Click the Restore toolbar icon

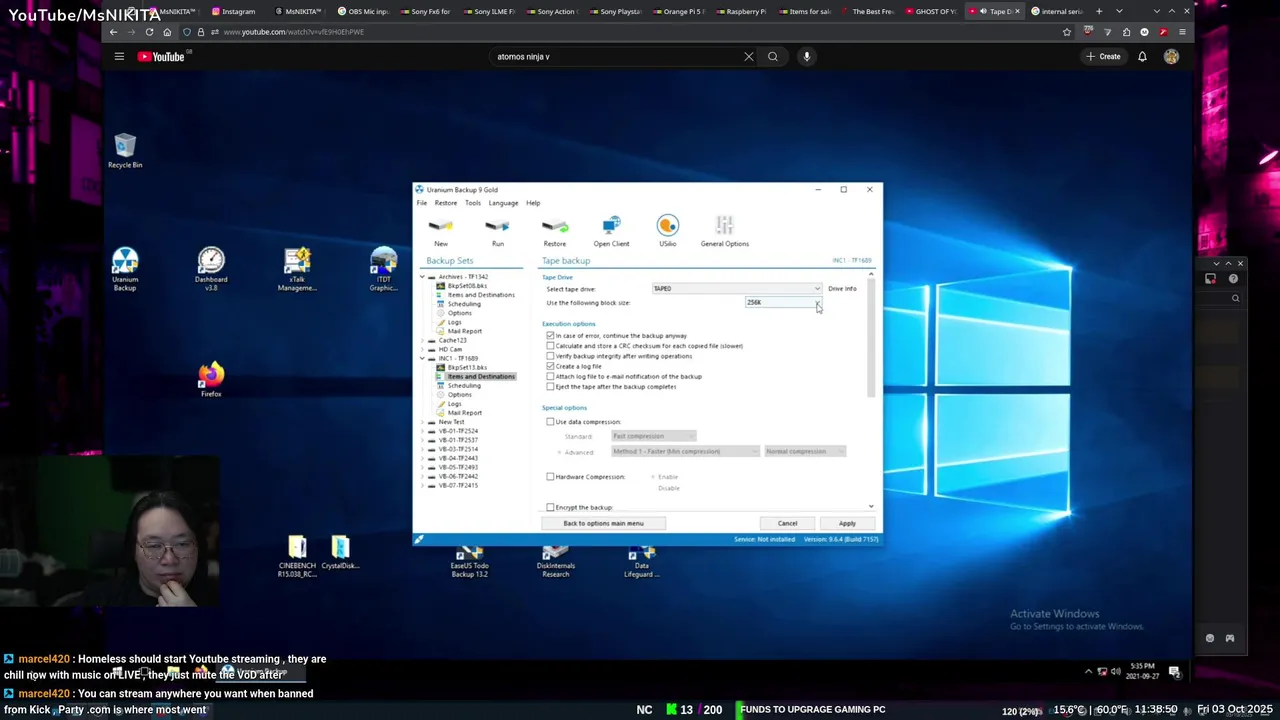pyautogui.click(x=554, y=231)
